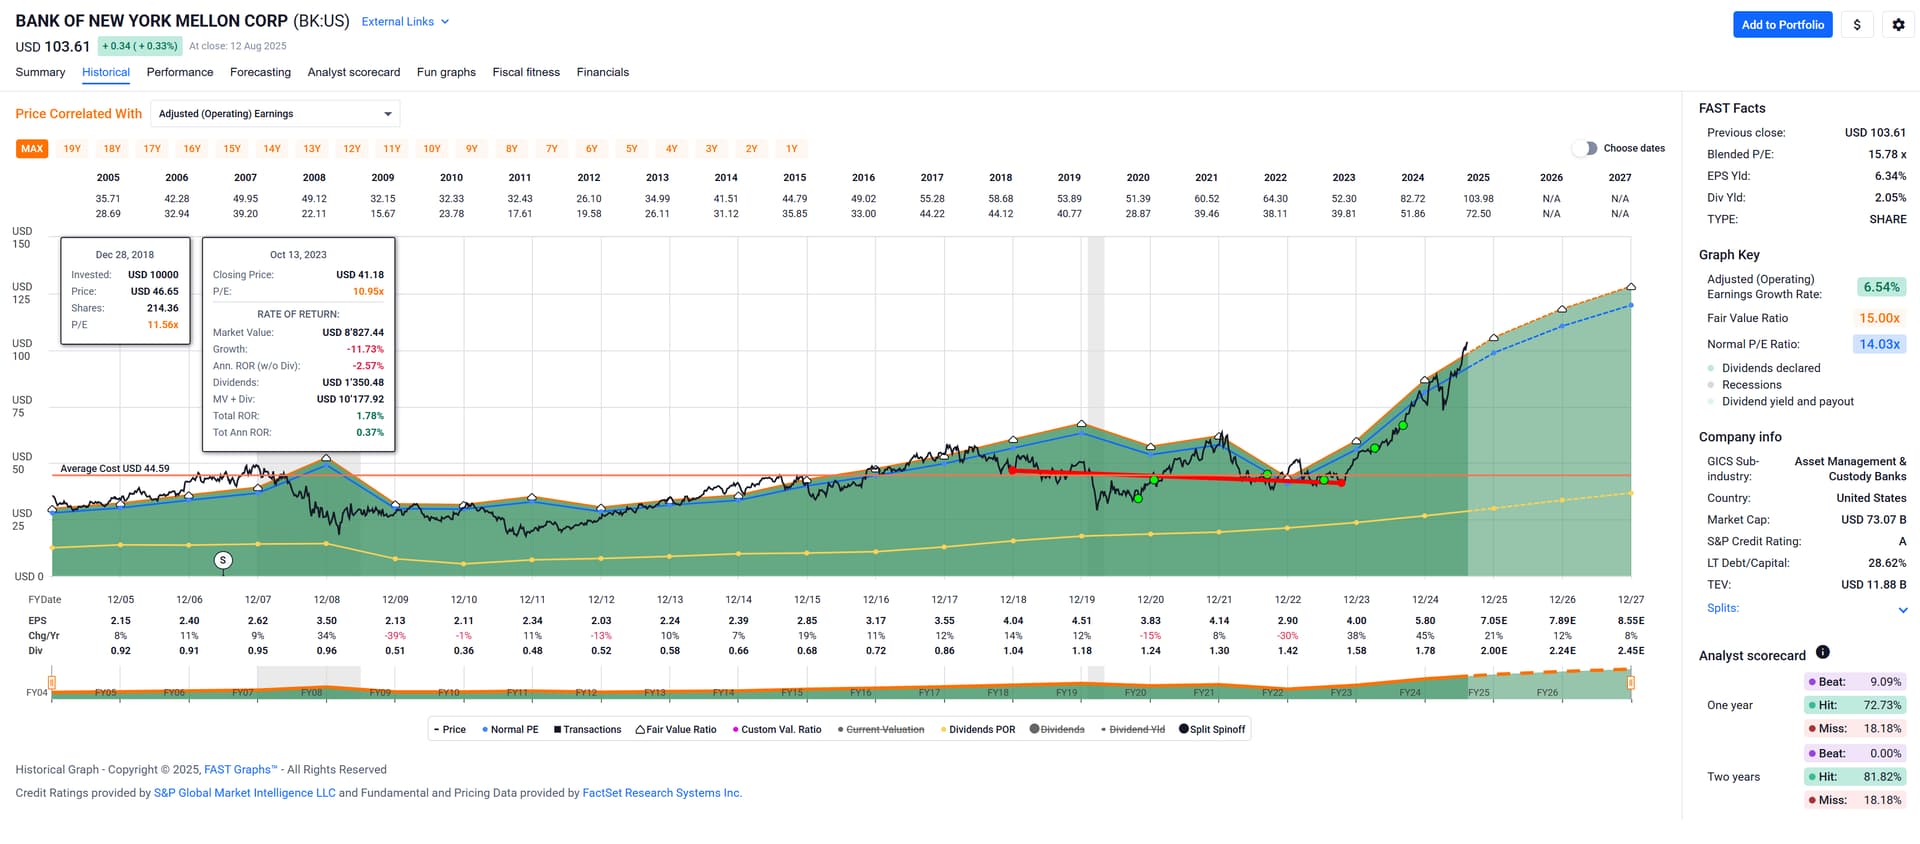Click the Add to Portfolio button
Viewport: 1920px width, 844px height.
(1782, 25)
